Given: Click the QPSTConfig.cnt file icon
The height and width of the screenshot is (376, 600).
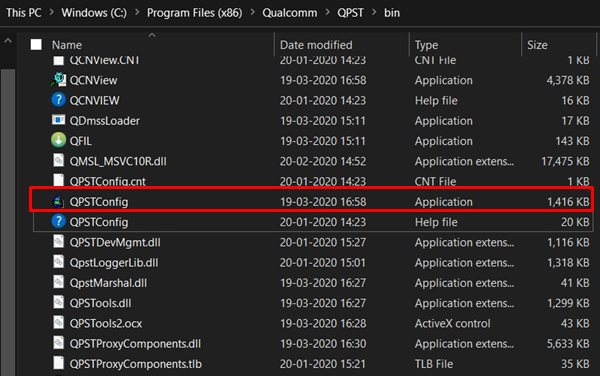Looking at the screenshot, I should coord(58,180).
